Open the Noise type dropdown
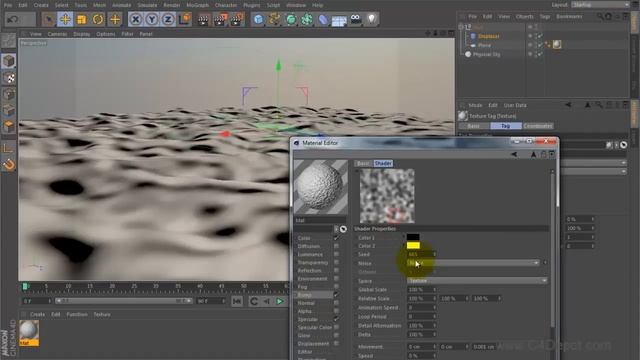640x360 pixels. click(473, 263)
